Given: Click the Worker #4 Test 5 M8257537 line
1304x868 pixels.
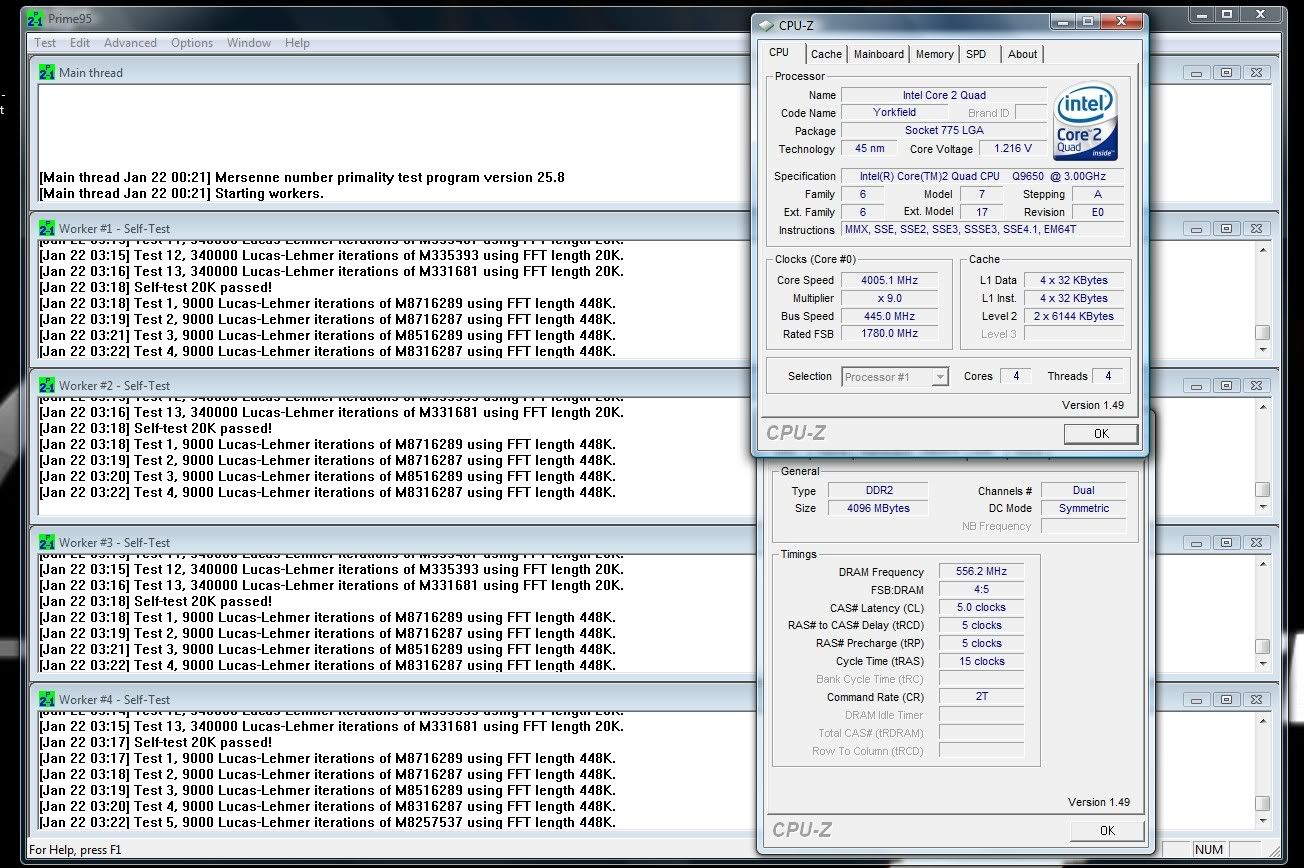Looking at the screenshot, I should click(x=328, y=822).
